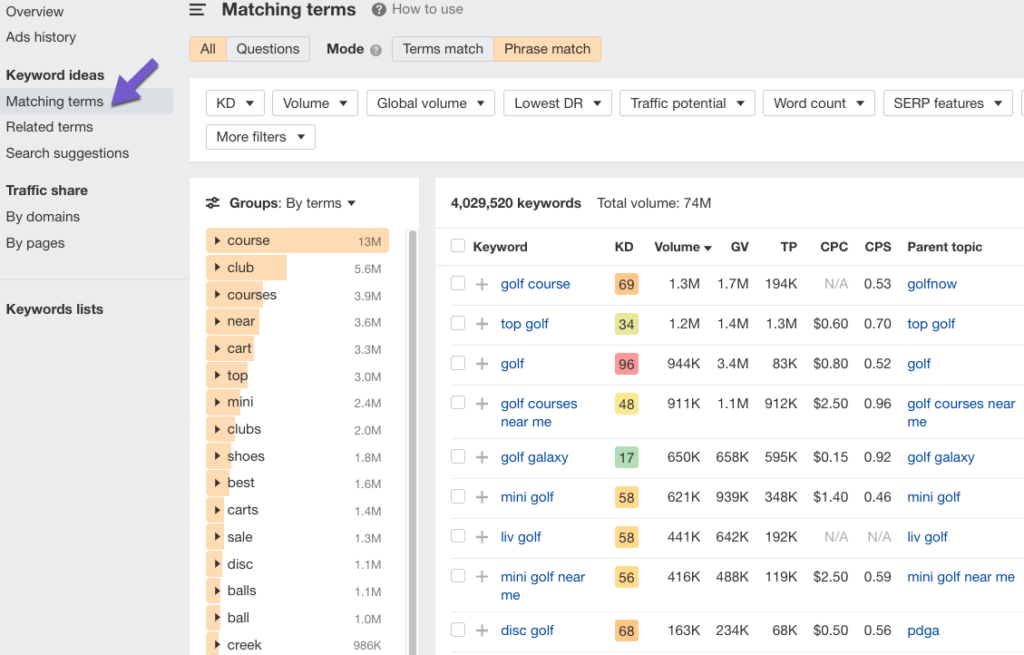The height and width of the screenshot is (655, 1024).
Task: Click the Mode help question mark icon
Action: pos(376,50)
